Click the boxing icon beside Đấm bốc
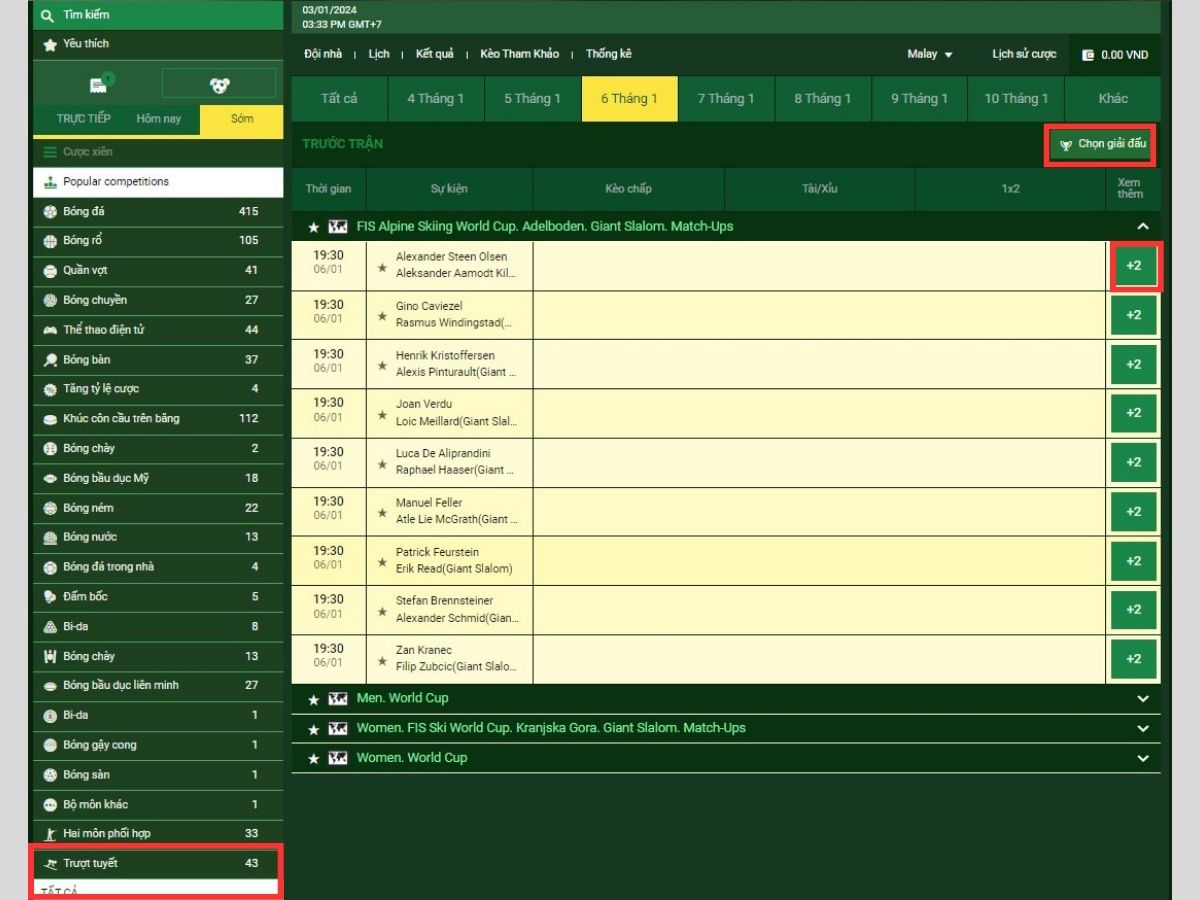The image size is (1200, 900). pos(51,597)
